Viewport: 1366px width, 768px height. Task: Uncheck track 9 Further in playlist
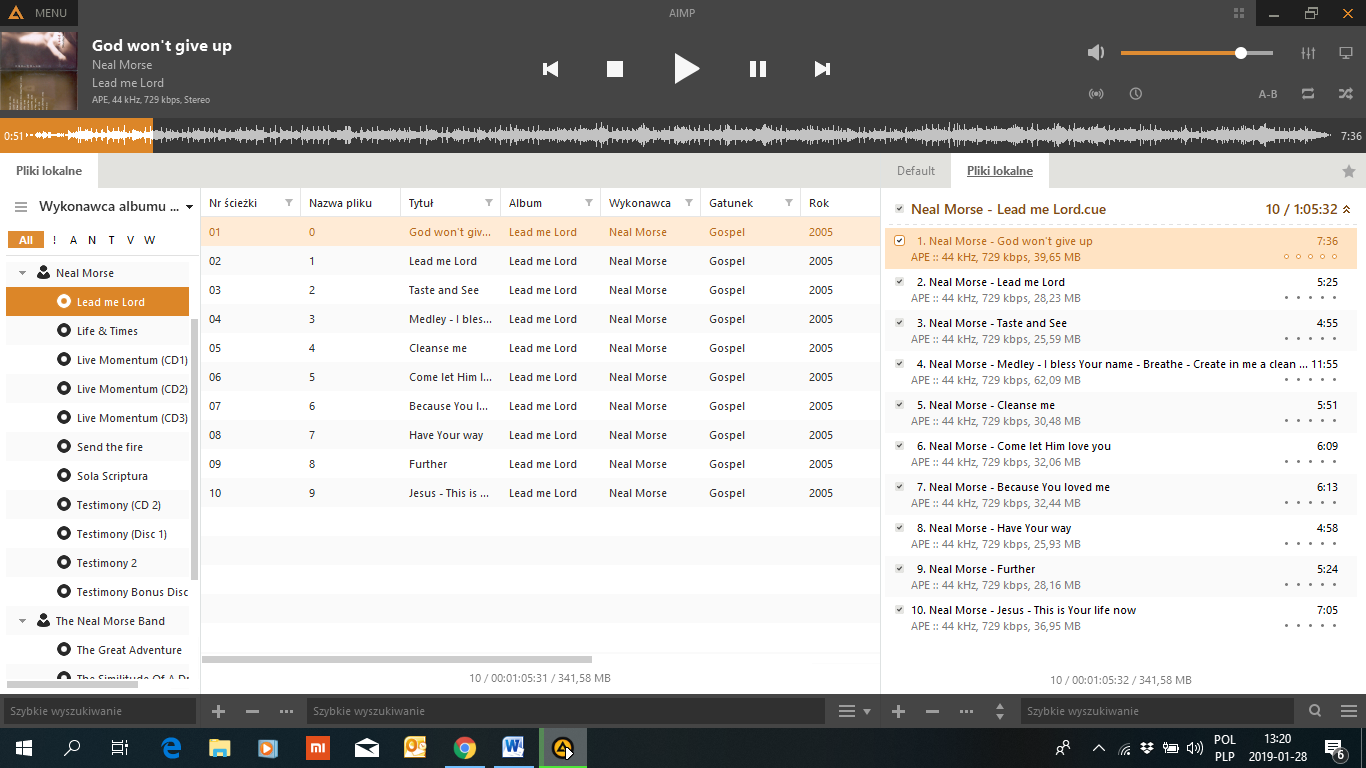899,569
